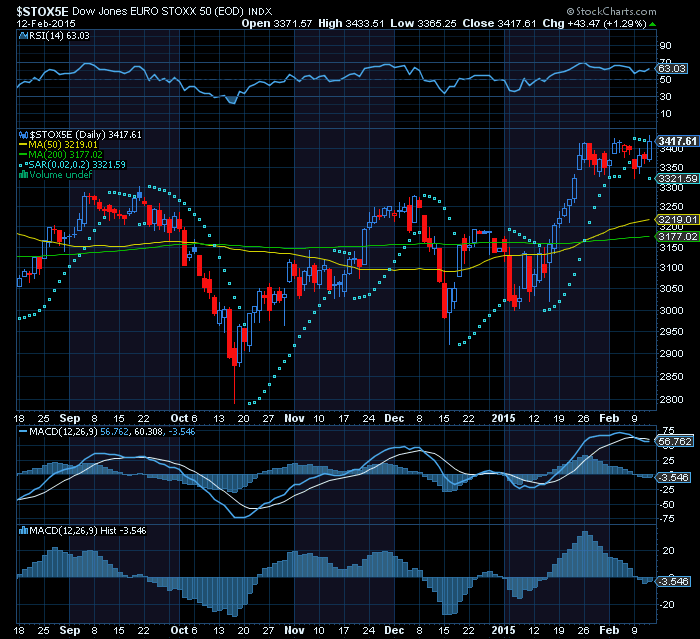
Task: Click the Low 3365.25 value
Action: pos(423,24)
